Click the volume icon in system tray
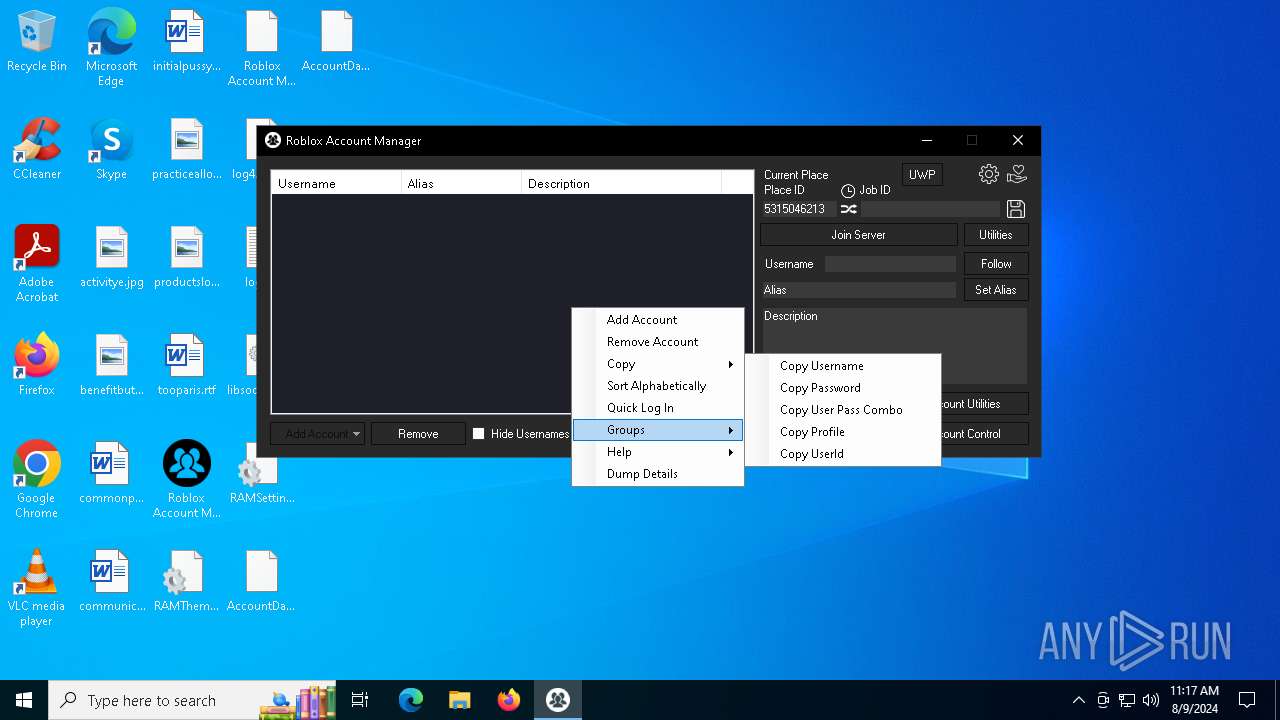 coord(1151,700)
